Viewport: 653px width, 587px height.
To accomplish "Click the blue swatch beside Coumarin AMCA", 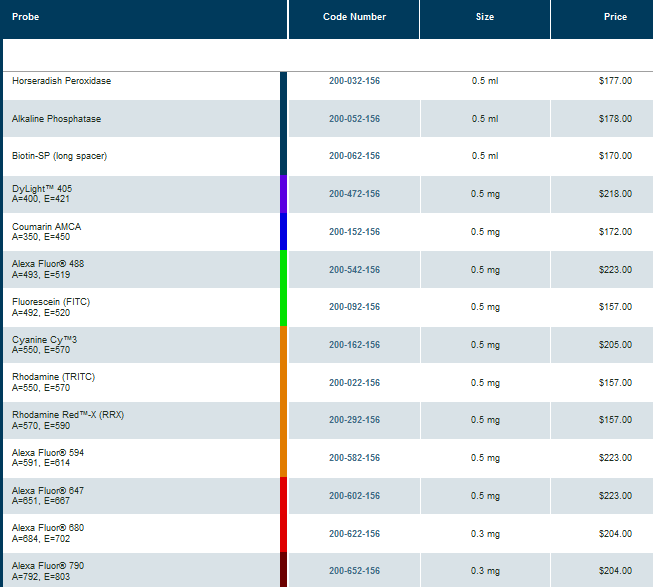I will [284, 232].
